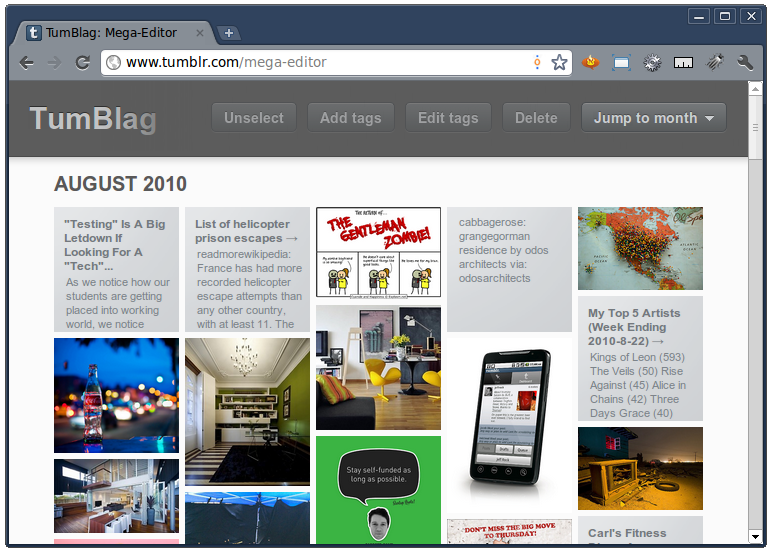Open a new tab with plus button
Viewport: 772px width, 553px height.
tap(228, 33)
